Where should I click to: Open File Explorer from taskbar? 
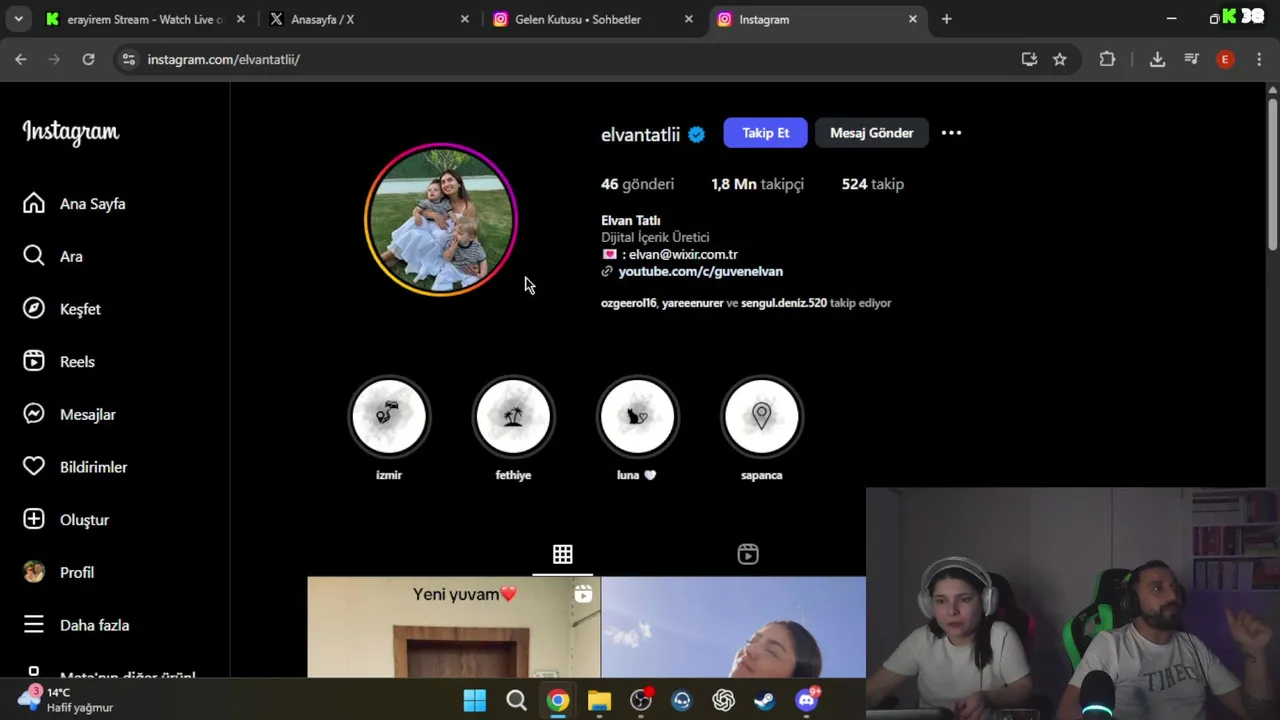(x=599, y=700)
